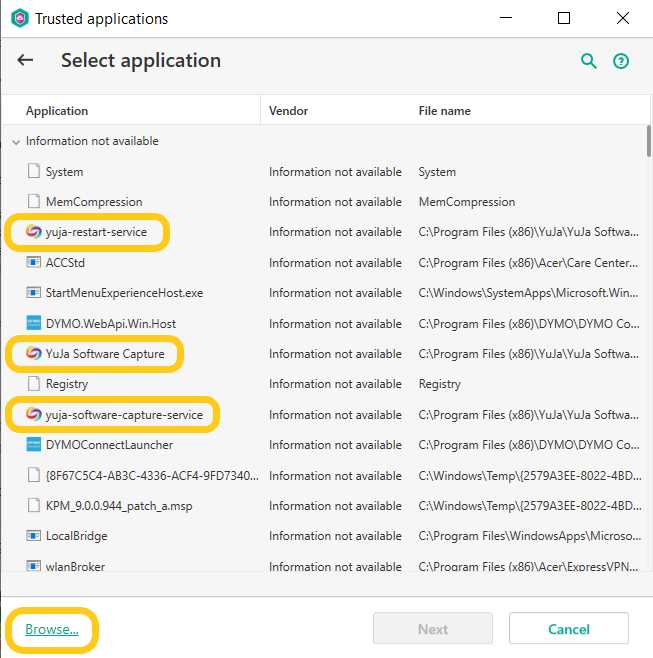This screenshot has width=653, height=658.
Task: Open the Browse... link
Action: (52, 629)
